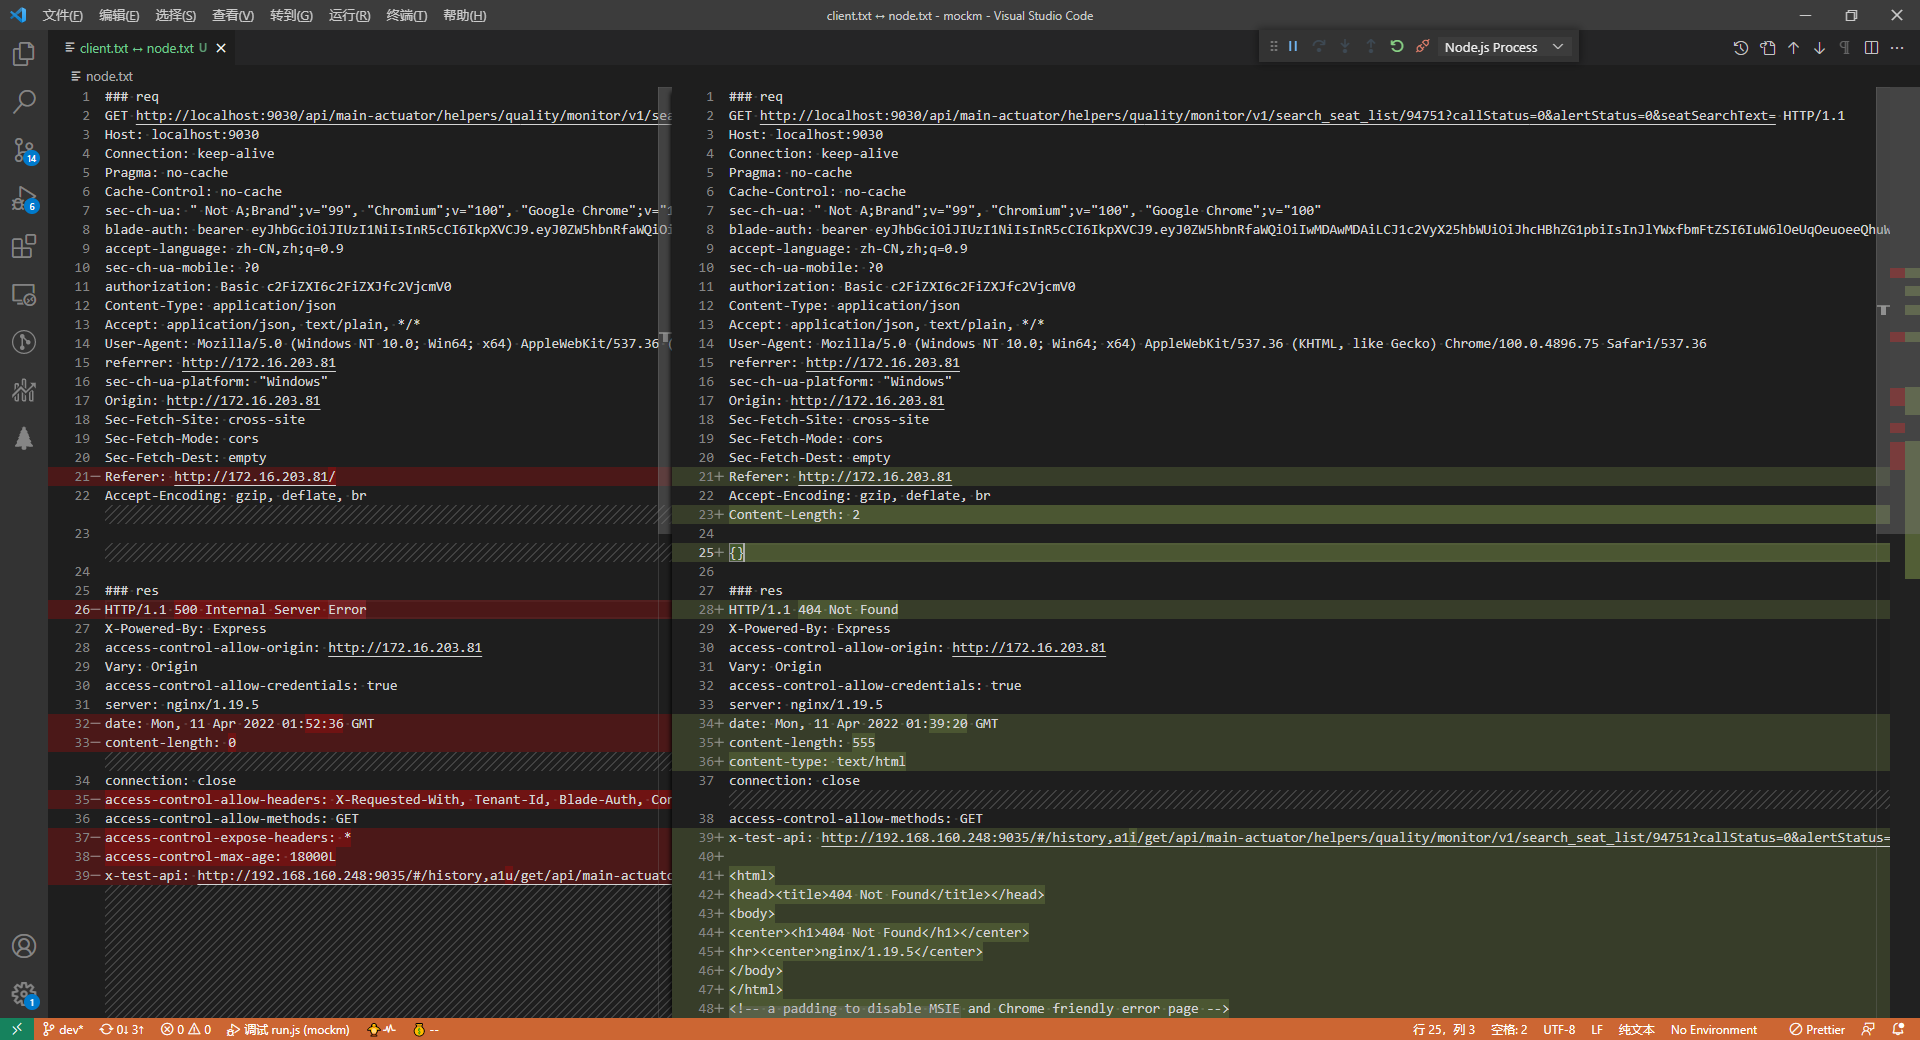Screen dimensions: 1920x1040
Task: Open the 文件 menu
Action: 62,15
